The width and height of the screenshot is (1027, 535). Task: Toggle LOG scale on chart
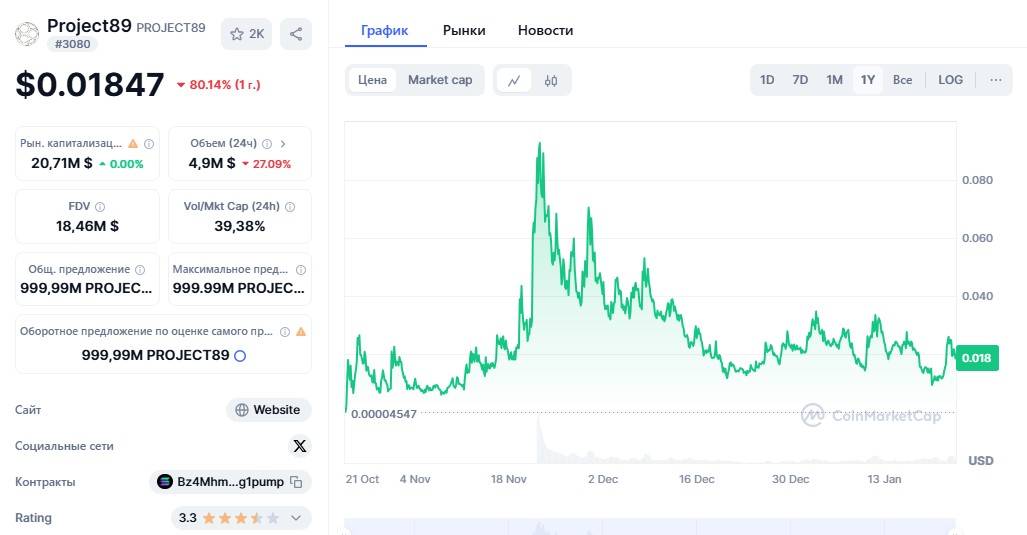click(950, 80)
